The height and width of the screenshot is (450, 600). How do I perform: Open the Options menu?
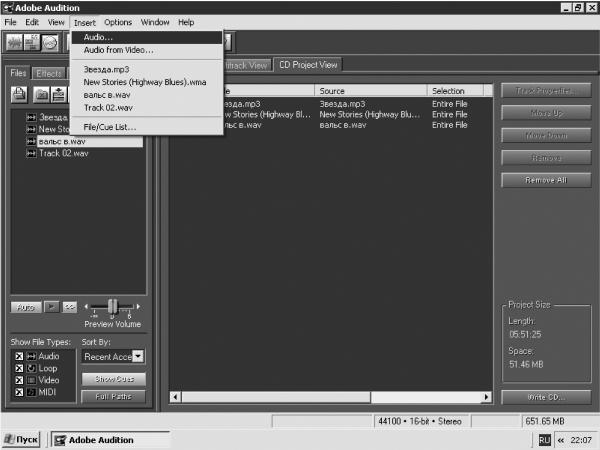pos(118,22)
